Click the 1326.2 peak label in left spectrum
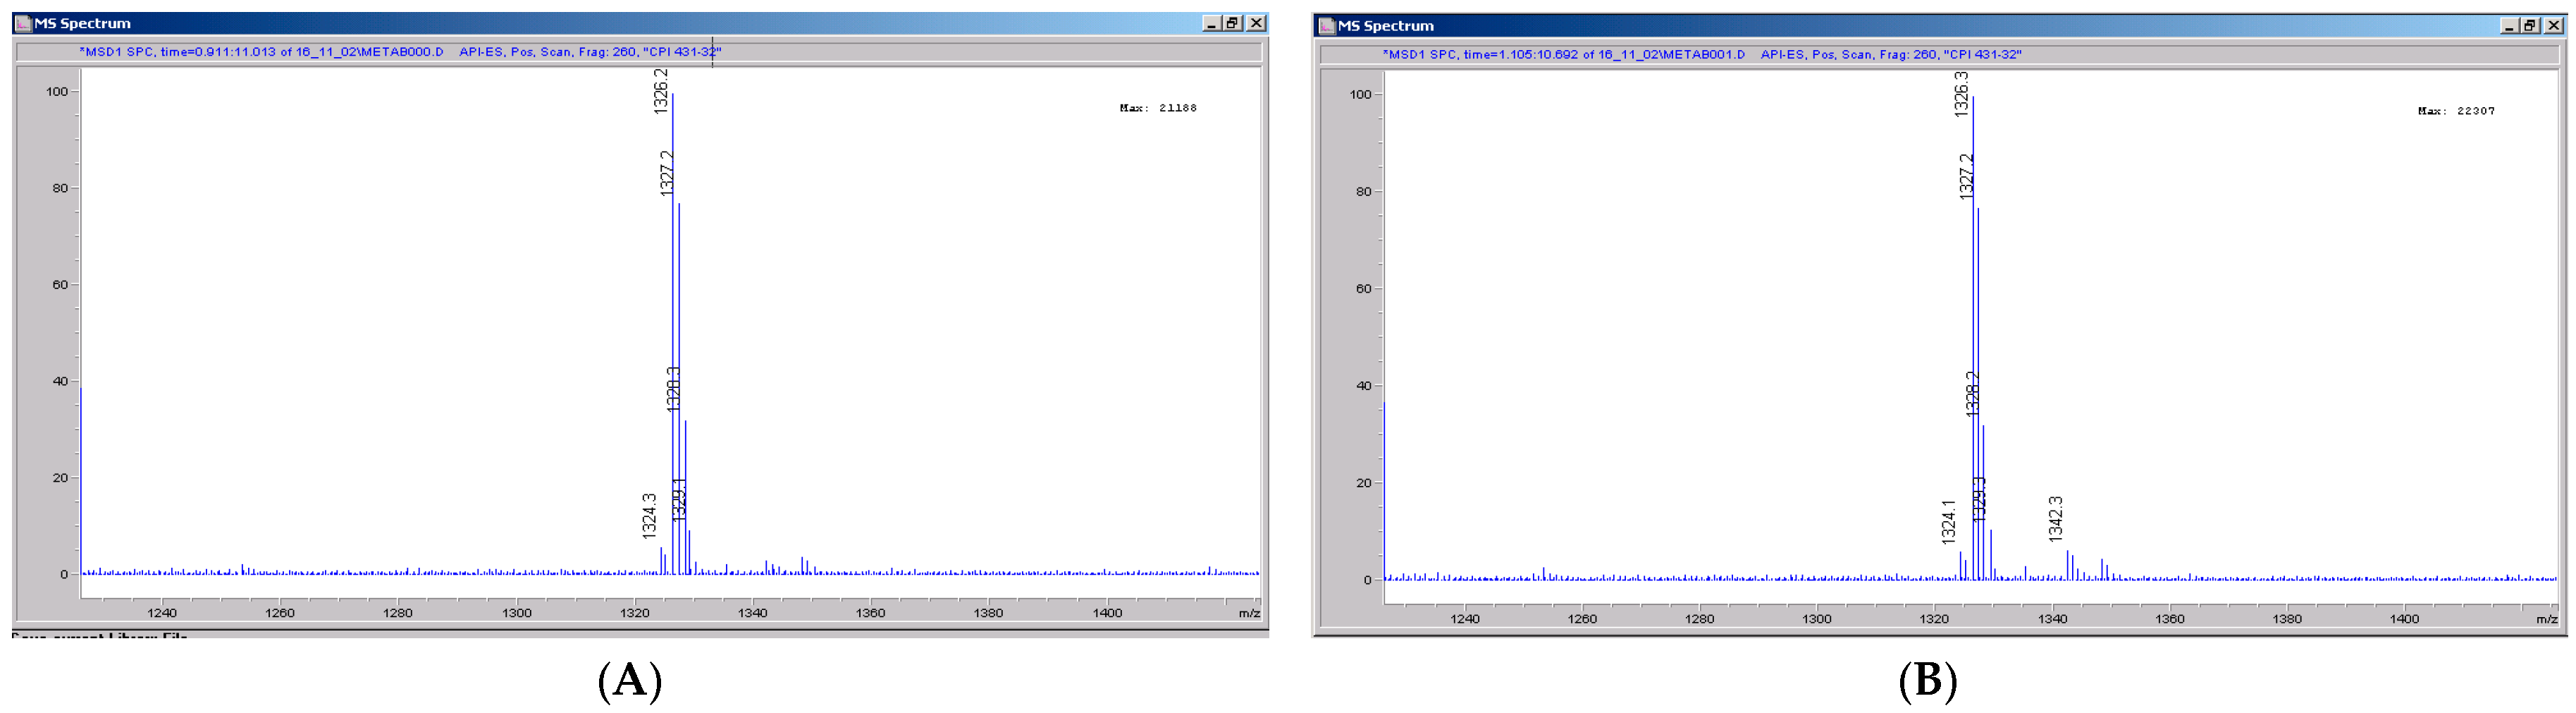This screenshot has height=713, width=2576. (661, 91)
